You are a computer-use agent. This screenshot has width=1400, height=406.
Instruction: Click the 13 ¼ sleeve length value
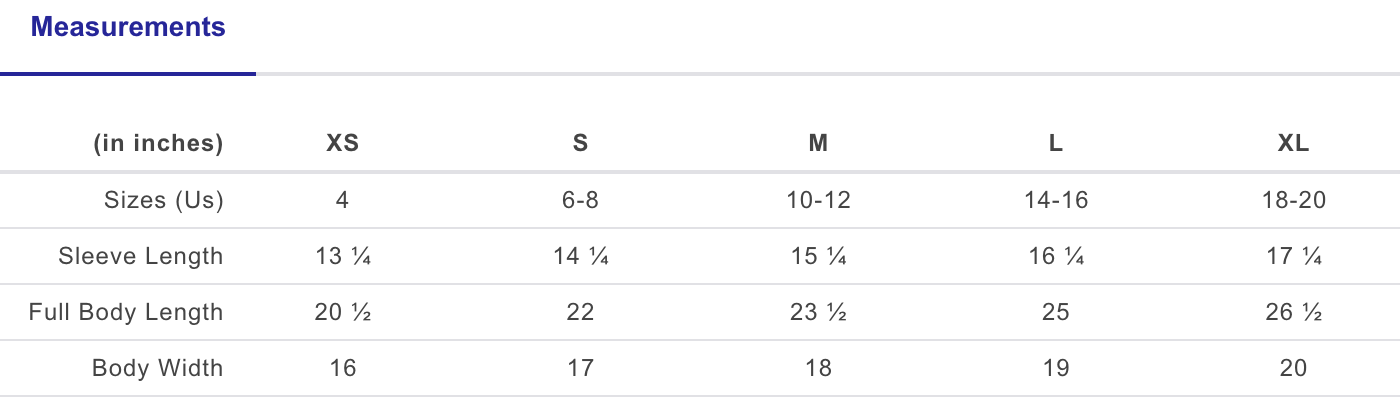click(343, 256)
